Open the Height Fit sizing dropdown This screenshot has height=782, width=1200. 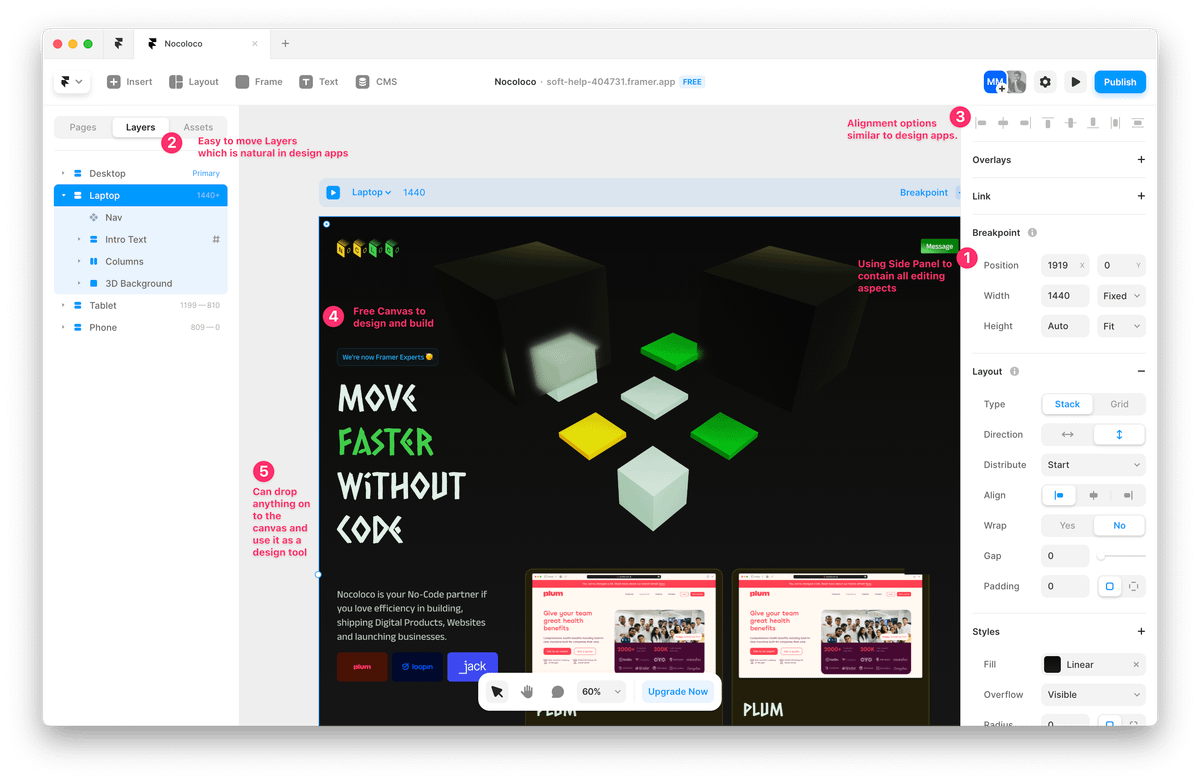pos(1121,326)
